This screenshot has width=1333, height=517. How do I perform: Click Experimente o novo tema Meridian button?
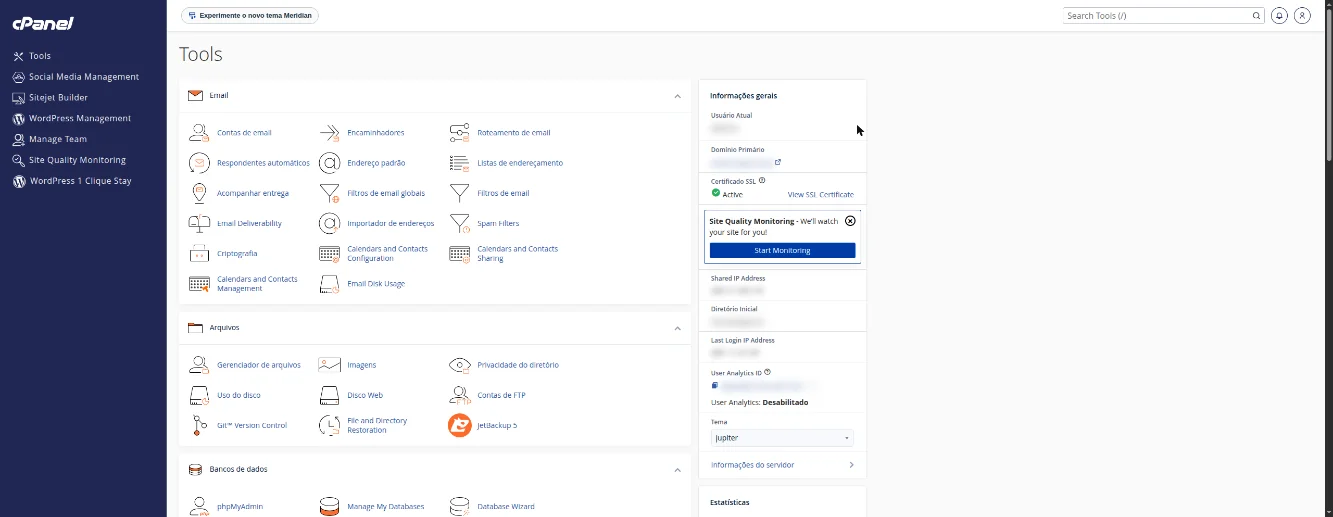point(250,16)
